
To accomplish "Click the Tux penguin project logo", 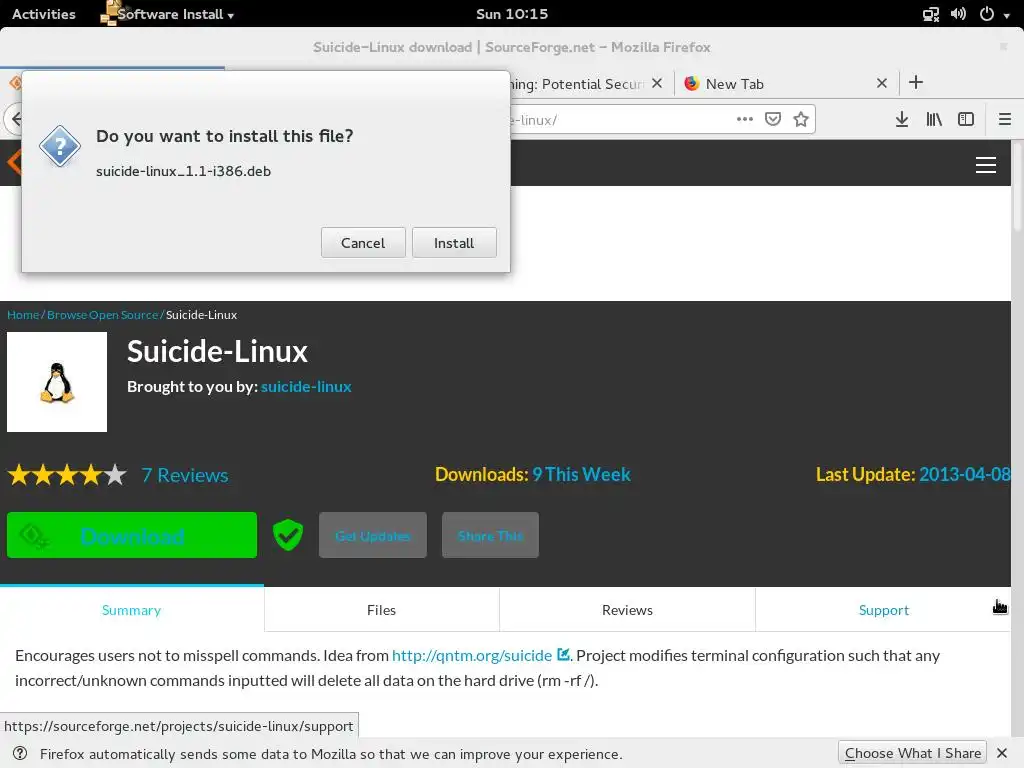I will point(57,382).
